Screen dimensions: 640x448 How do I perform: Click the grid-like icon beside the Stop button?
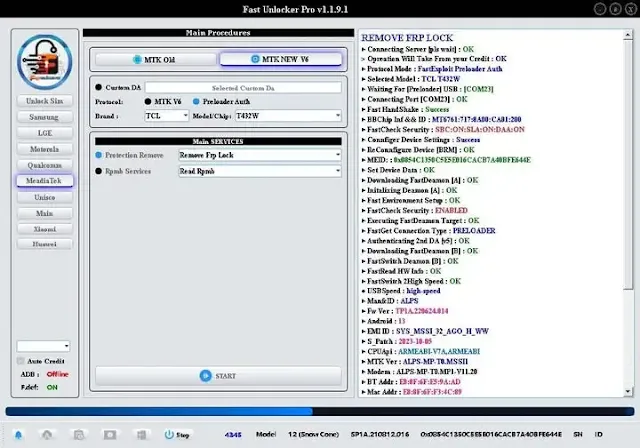142,435
